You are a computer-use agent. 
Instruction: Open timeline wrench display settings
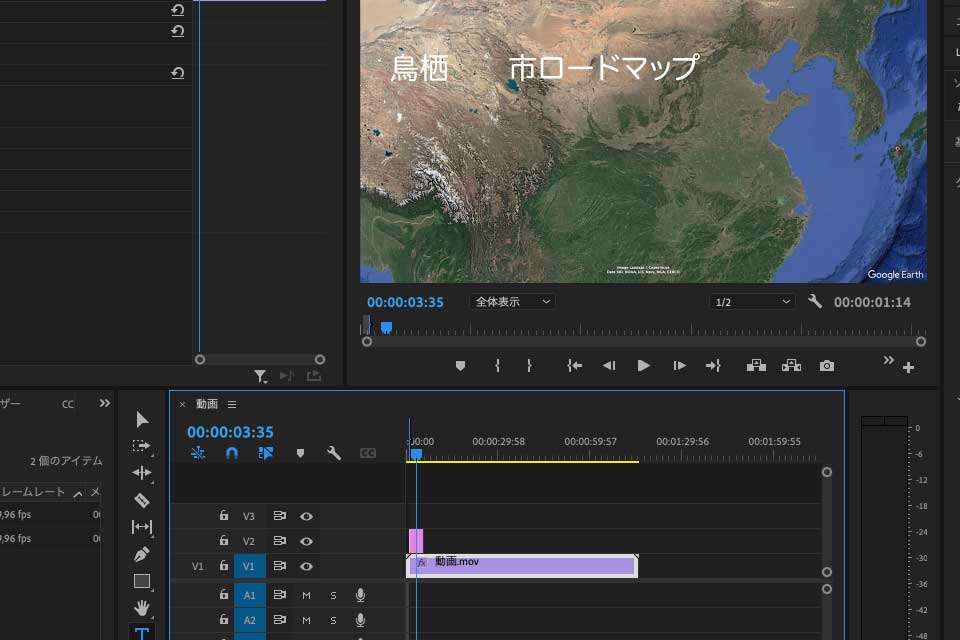(x=334, y=453)
